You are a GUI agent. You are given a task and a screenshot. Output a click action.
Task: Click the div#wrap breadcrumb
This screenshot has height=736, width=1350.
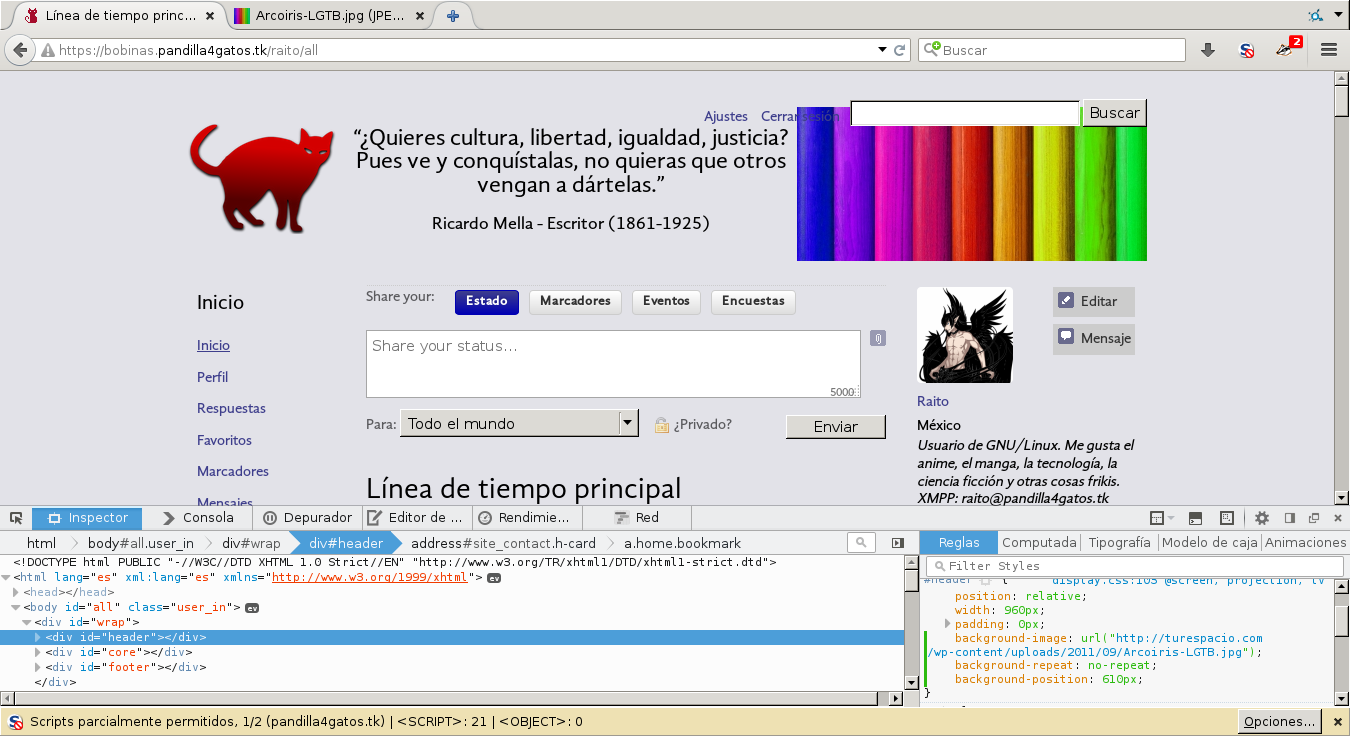click(x=251, y=543)
